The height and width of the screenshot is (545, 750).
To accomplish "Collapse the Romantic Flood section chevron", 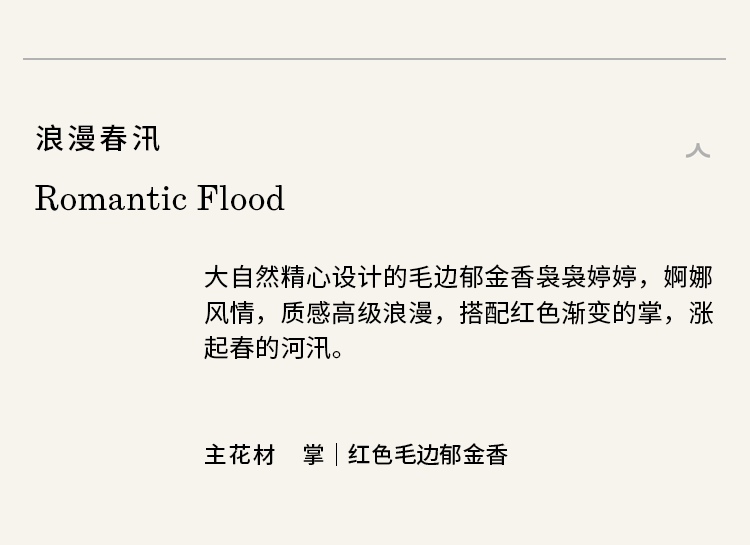I will 697,151.
